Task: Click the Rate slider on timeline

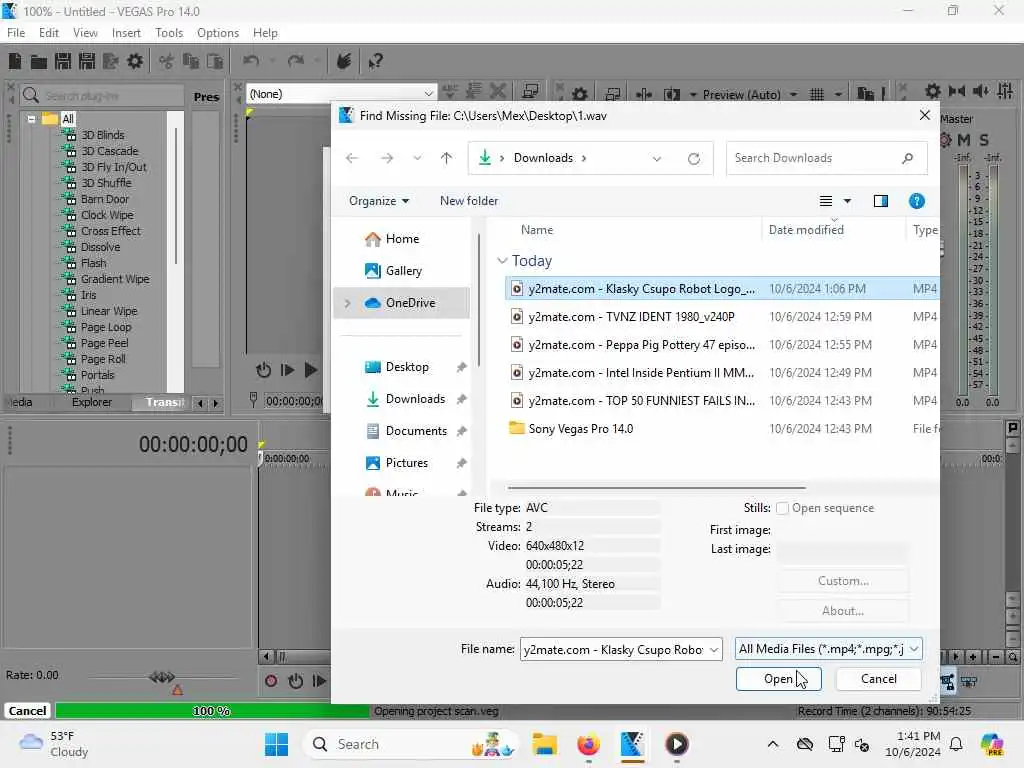Action: pyautogui.click(x=162, y=677)
